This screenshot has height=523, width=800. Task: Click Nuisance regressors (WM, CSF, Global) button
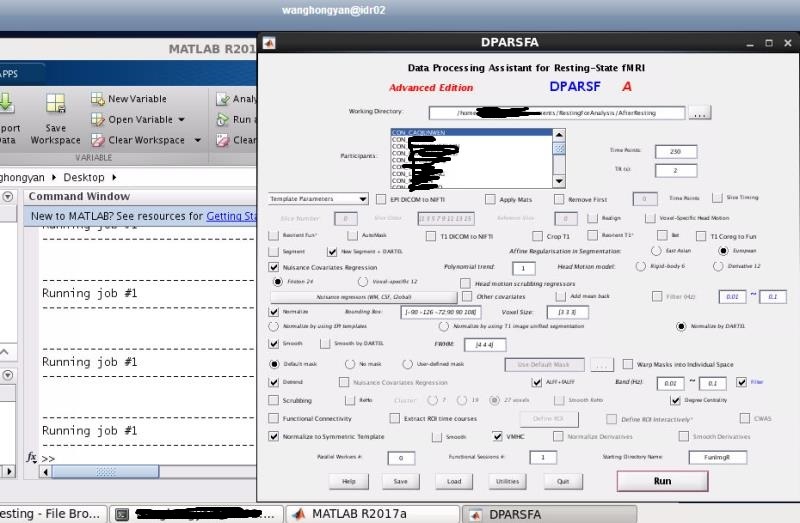coord(363,296)
